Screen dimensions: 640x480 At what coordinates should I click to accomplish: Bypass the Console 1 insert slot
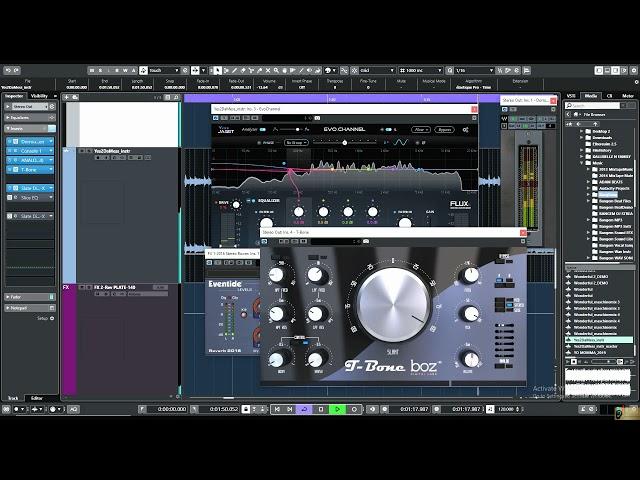pyautogui.click(x=10, y=151)
